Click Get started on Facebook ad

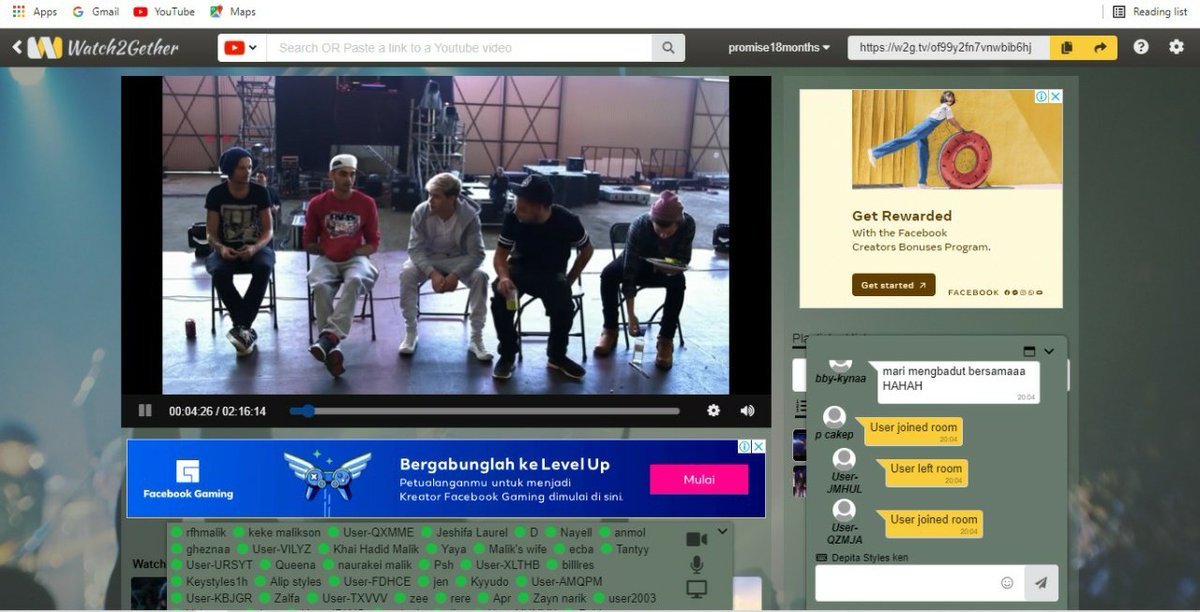tap(894, 285)
